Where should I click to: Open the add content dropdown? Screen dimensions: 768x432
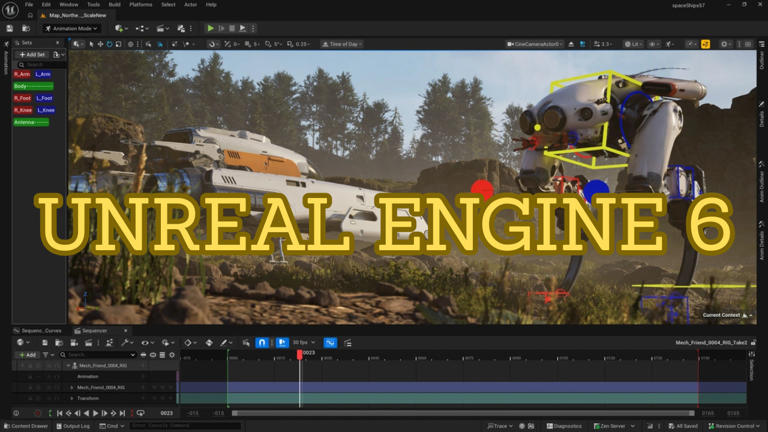(120, 28)
